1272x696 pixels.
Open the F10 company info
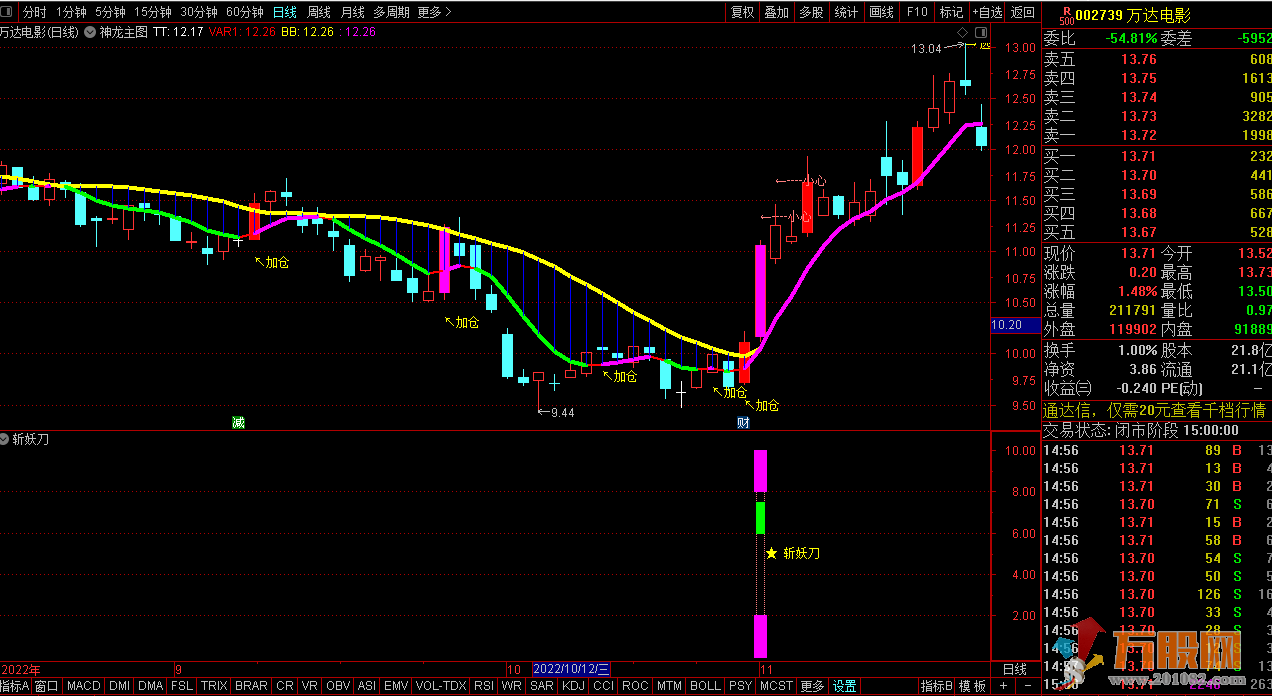[x=917, y=12]
